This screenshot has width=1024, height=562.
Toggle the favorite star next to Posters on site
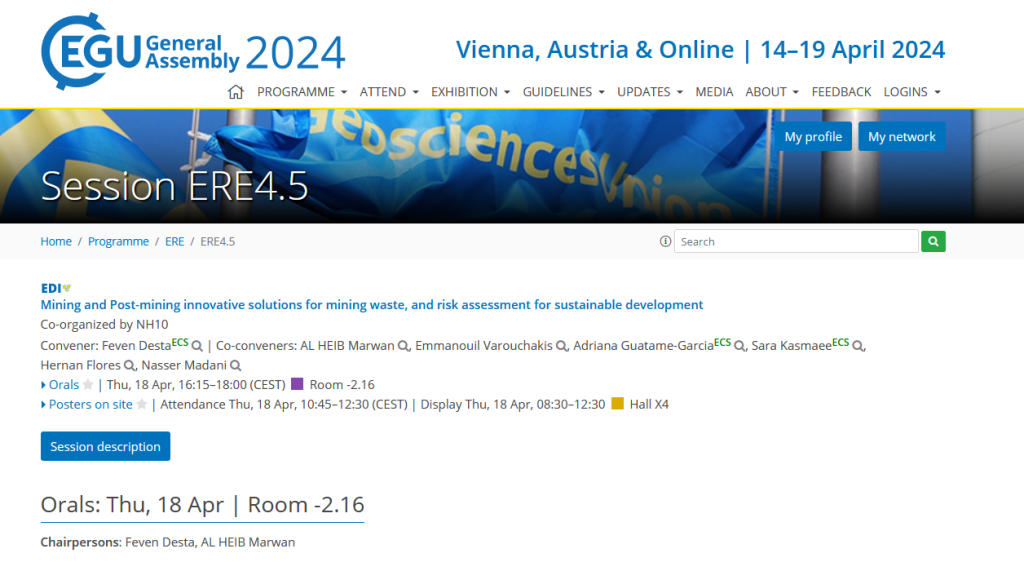pyautogui.click(x=141, y=405)
